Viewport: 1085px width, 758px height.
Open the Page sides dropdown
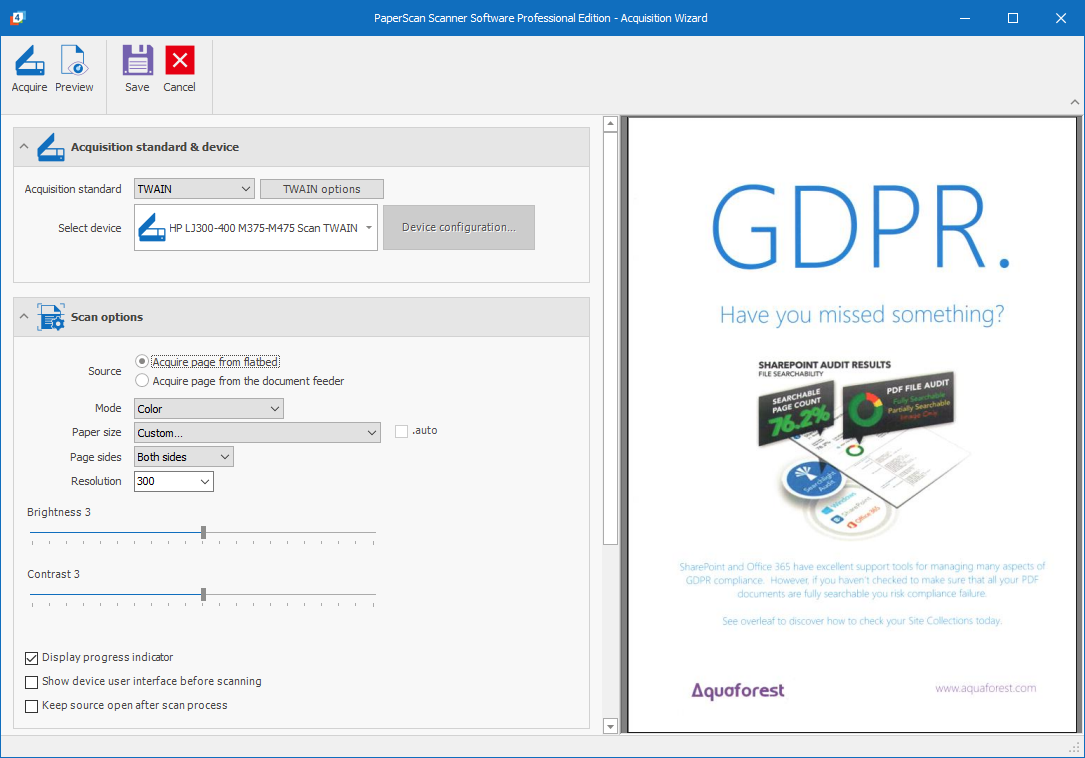(x=183, y=457)
